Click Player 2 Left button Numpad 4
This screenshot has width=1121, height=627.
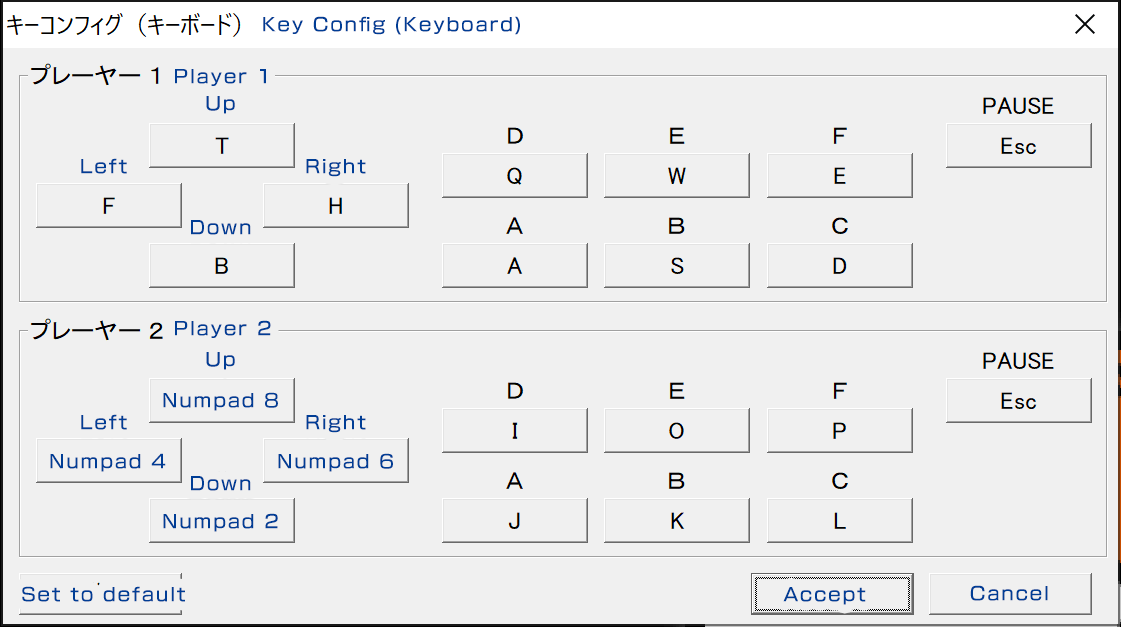(108, 461)
